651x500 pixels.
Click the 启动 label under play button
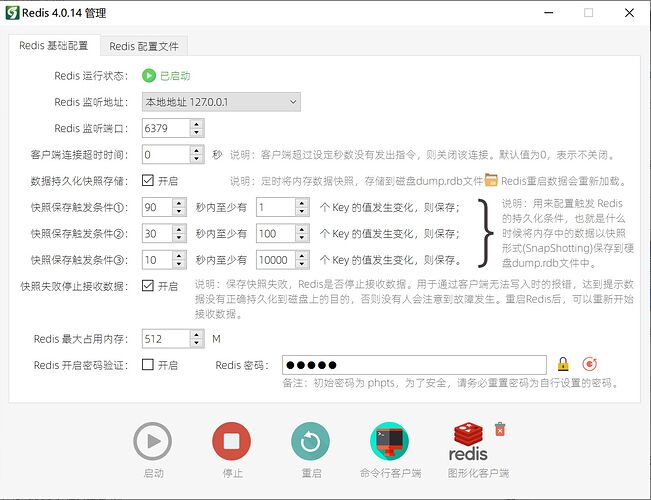click(153, 473)
